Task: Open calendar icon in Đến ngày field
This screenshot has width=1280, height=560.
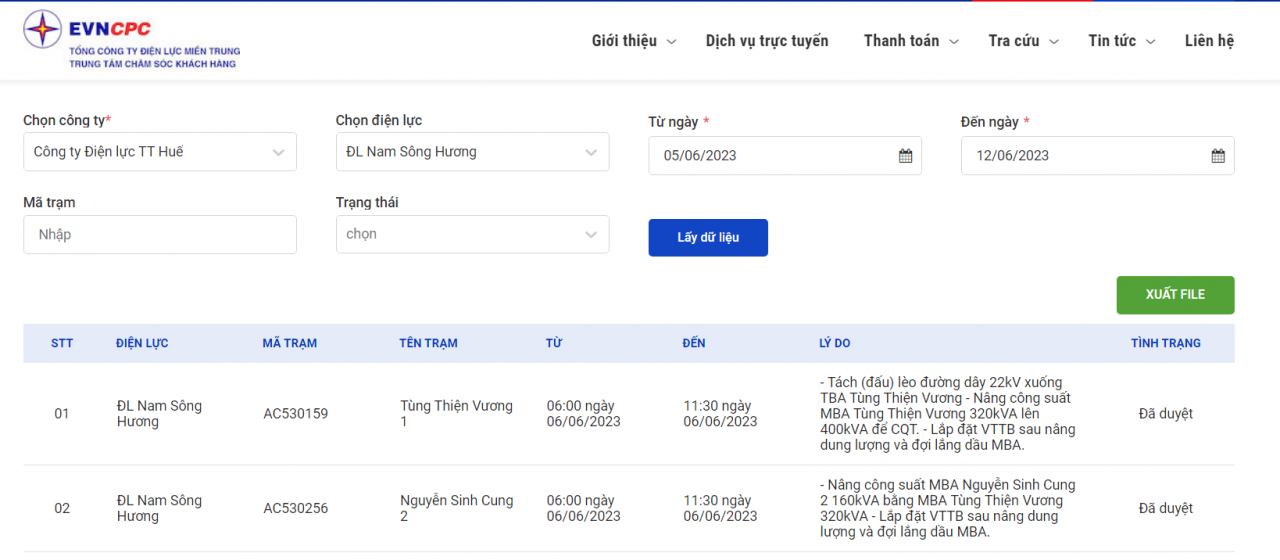Action: pos(1218,156)
